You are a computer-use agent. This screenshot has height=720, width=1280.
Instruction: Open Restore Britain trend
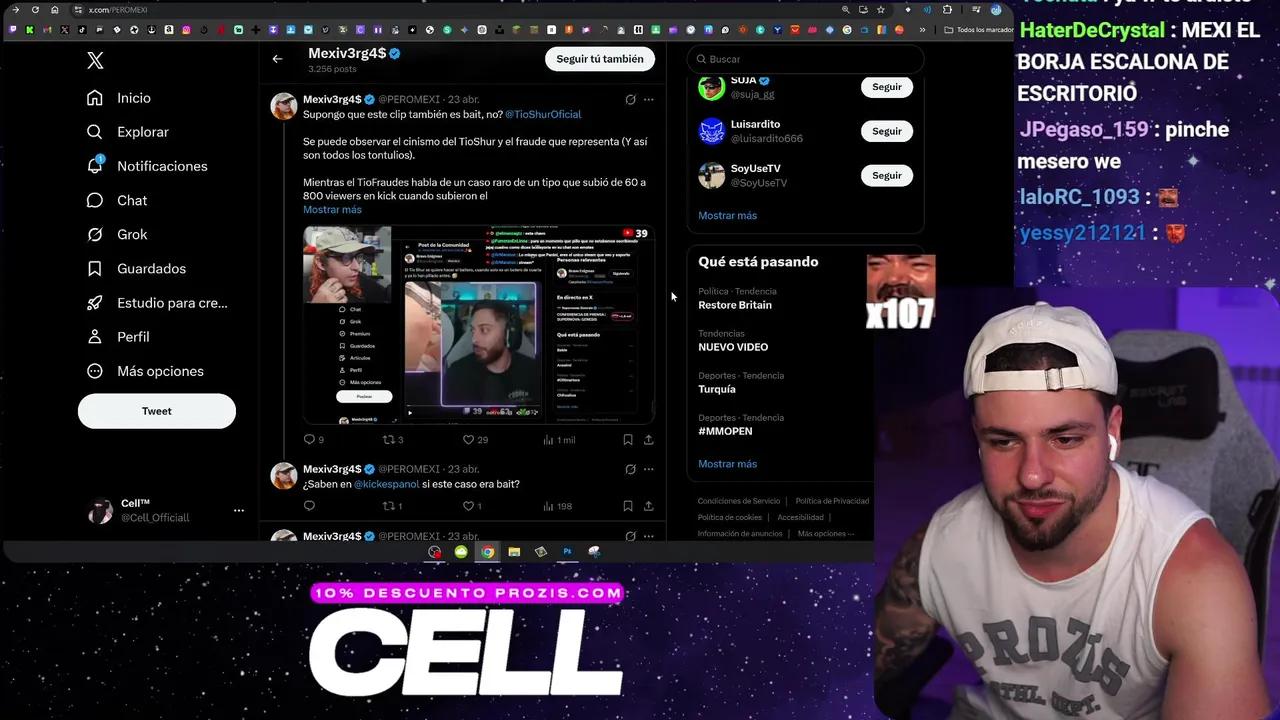click(x=735, y=305)
